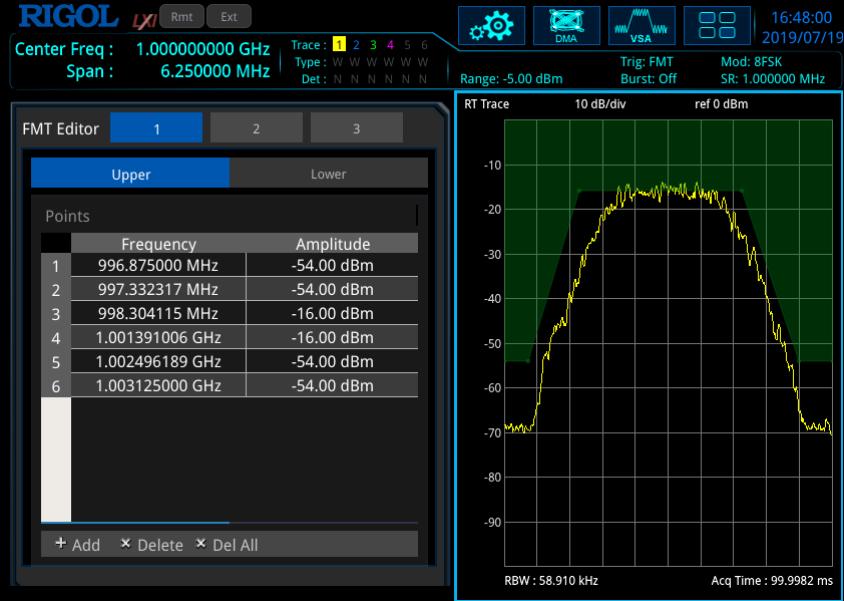This screenshot has width=844, height=601.
Task: Select frequency cell 996.875000 MHz
Action: [x=158, y=265]
